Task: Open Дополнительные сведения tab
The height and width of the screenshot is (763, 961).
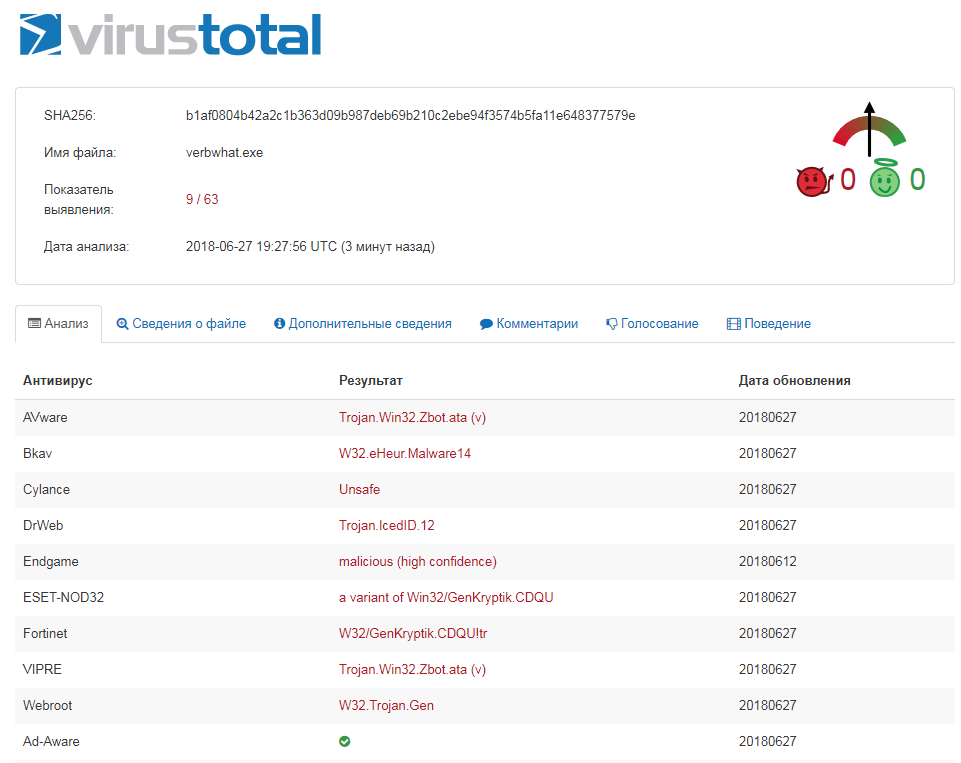Action: [x=363, y=324]
